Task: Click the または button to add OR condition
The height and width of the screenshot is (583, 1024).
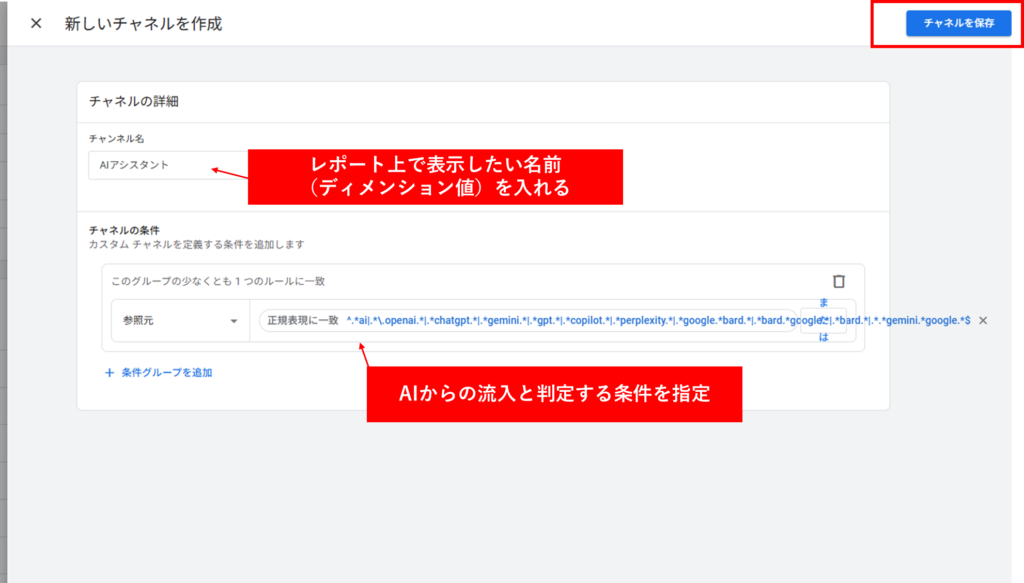Action: pos(825,320)
